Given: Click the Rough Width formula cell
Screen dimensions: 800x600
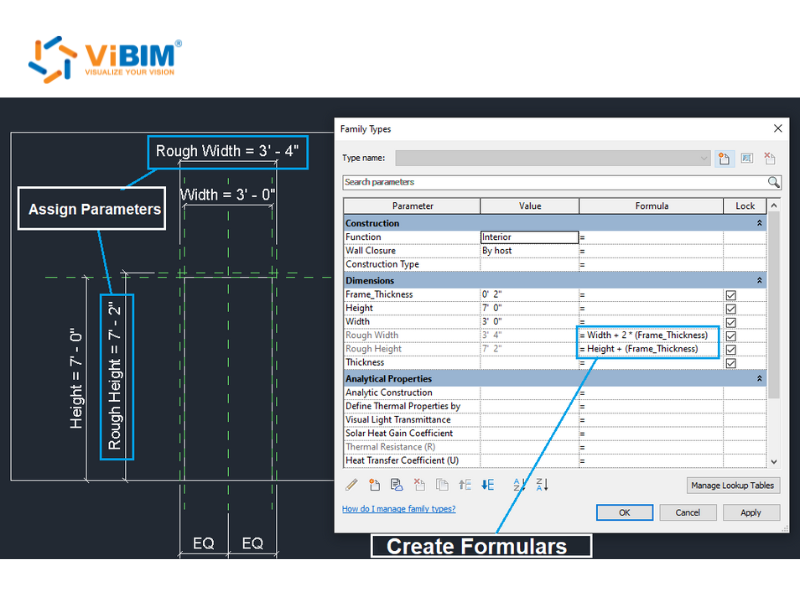Looking at the screenshot, I should coord(651,335).
